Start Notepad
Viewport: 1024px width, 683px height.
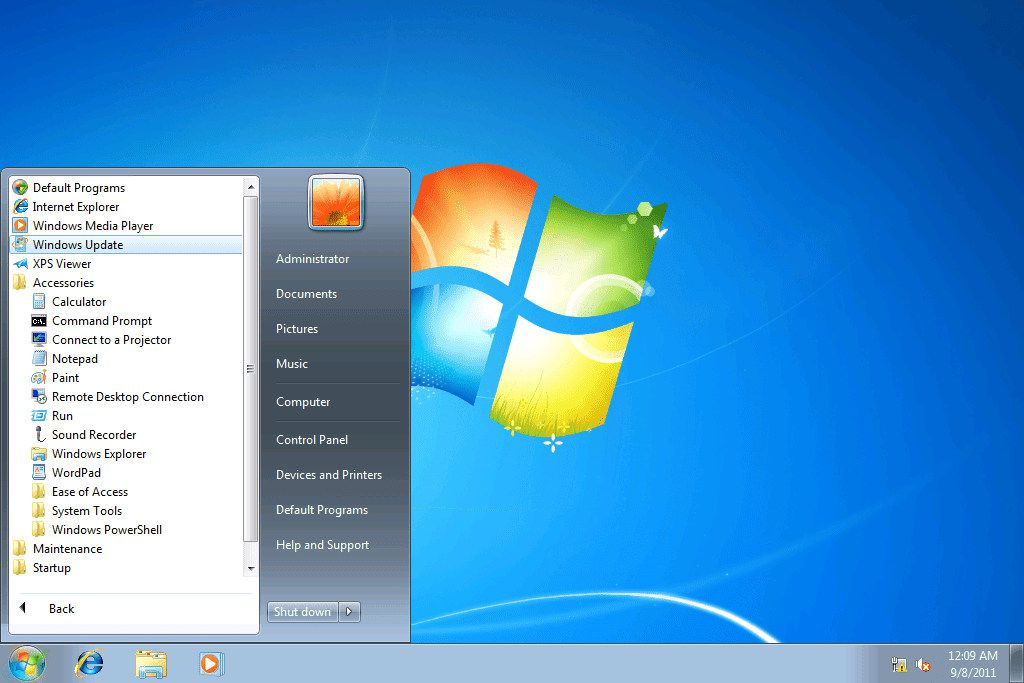pos(74,358)
